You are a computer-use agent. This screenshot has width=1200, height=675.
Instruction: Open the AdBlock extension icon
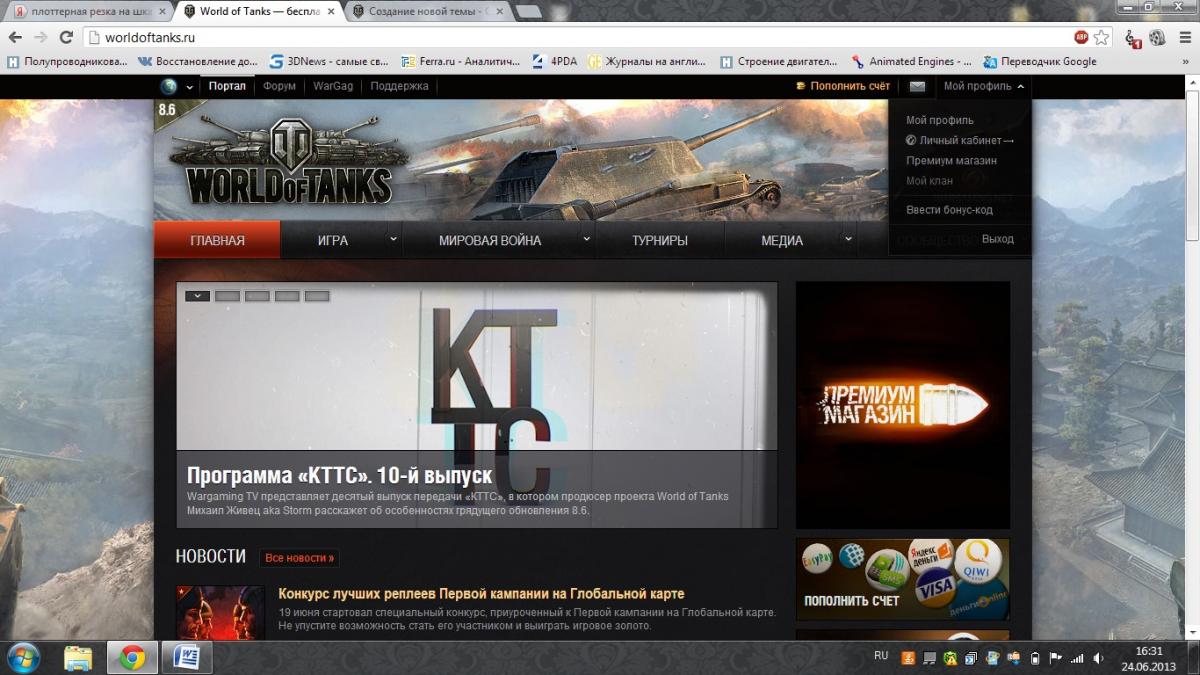1081,37
